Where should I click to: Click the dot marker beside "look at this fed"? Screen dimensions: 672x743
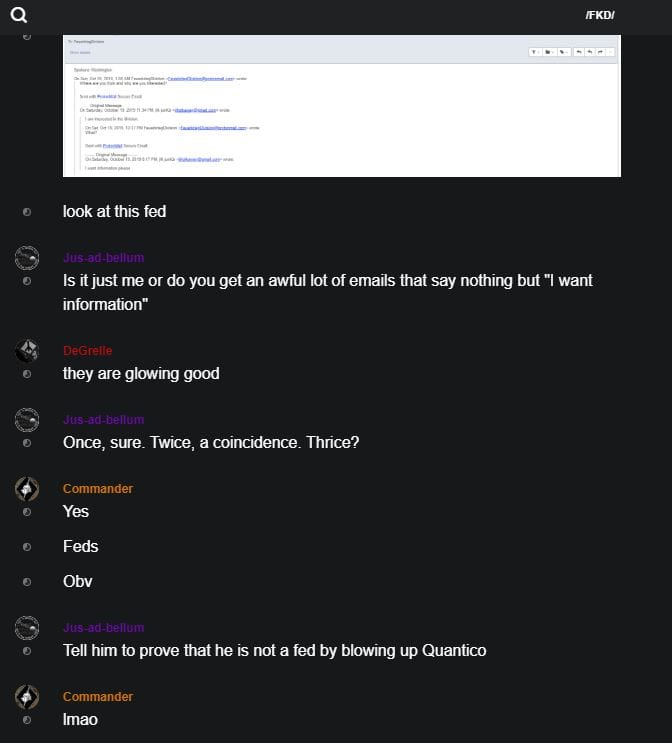27,212
